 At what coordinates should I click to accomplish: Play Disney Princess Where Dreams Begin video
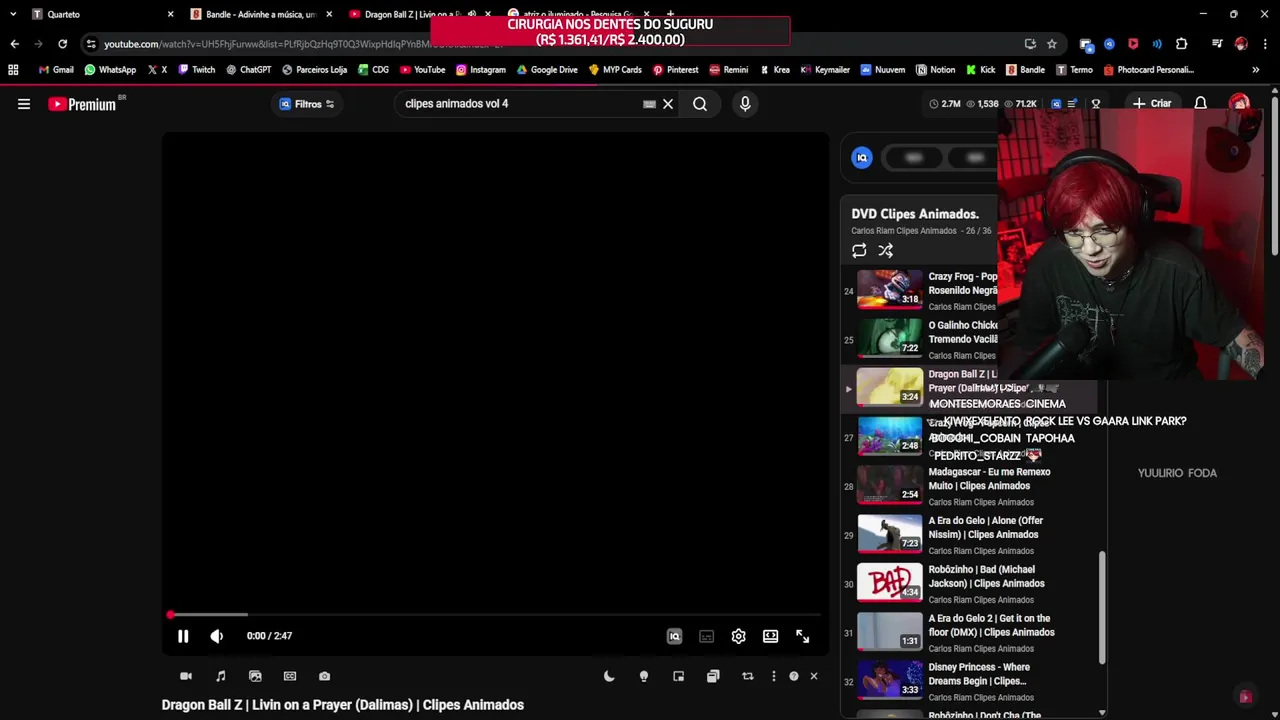[970, 681]
